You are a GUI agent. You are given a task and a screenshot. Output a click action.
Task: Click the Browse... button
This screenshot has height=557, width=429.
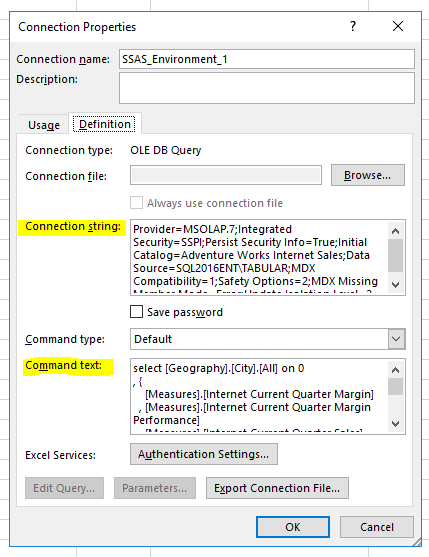point(368,175)
